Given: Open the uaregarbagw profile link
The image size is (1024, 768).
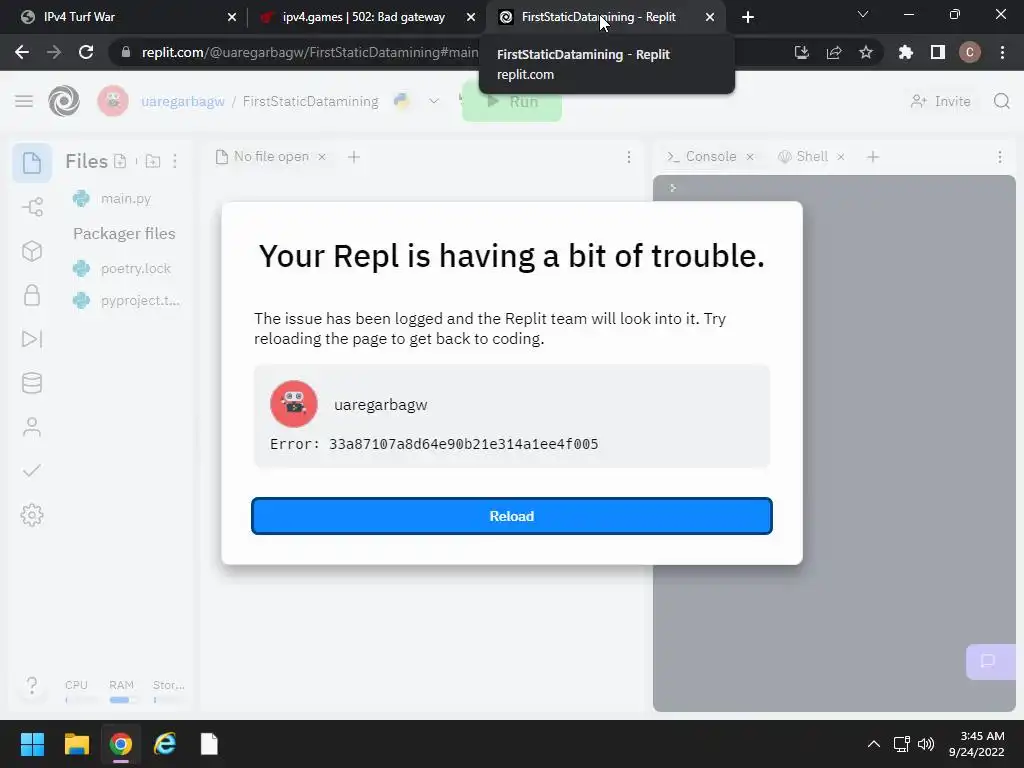Looking at the screenshot, I should pos(183,101).
